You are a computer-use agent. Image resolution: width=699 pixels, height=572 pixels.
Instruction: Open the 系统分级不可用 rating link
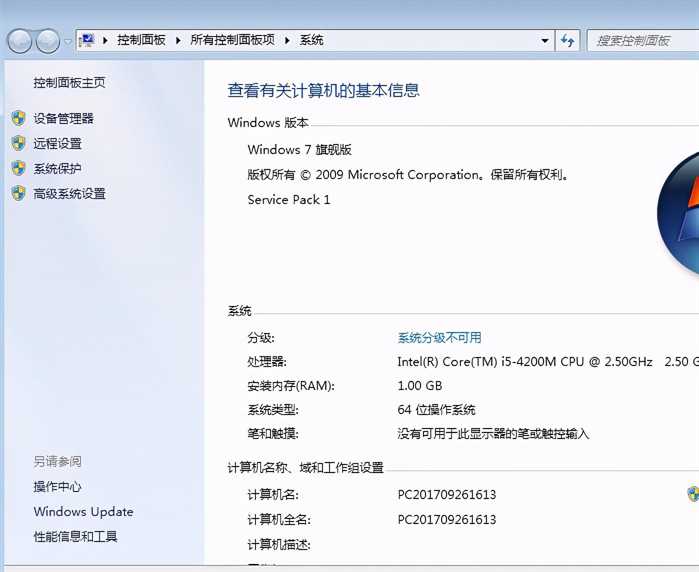pos(439,338)
